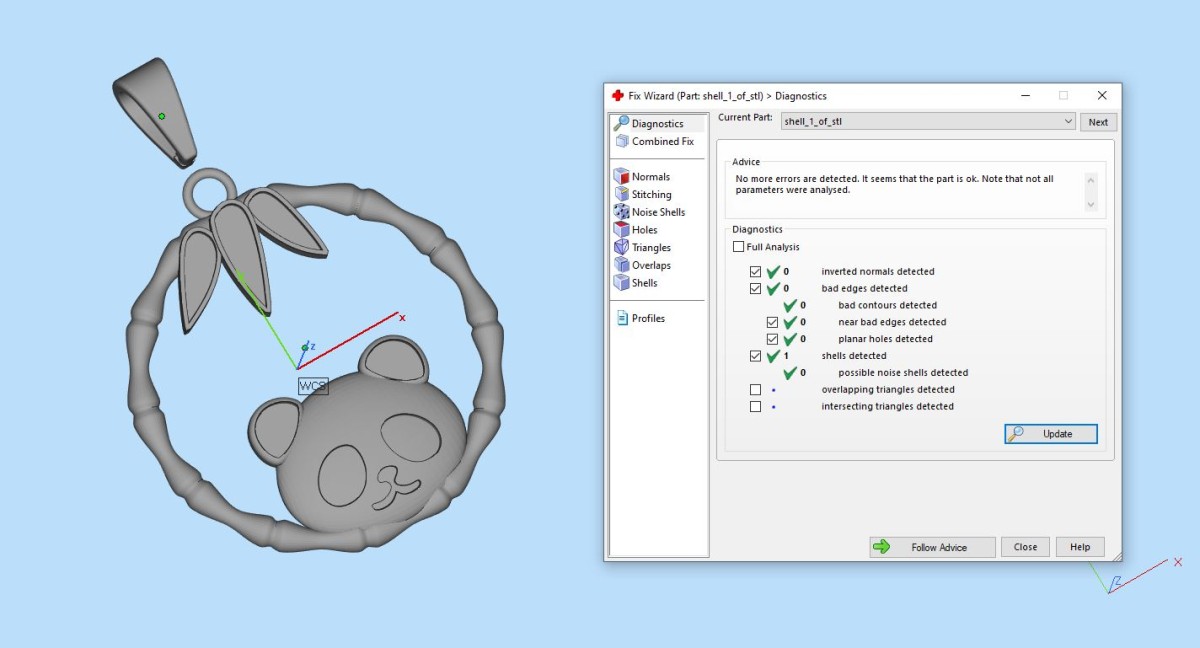Screen dimensions: 1200x648
Task: Select the Holes repair icon
Action: click(x=621, y=229)
